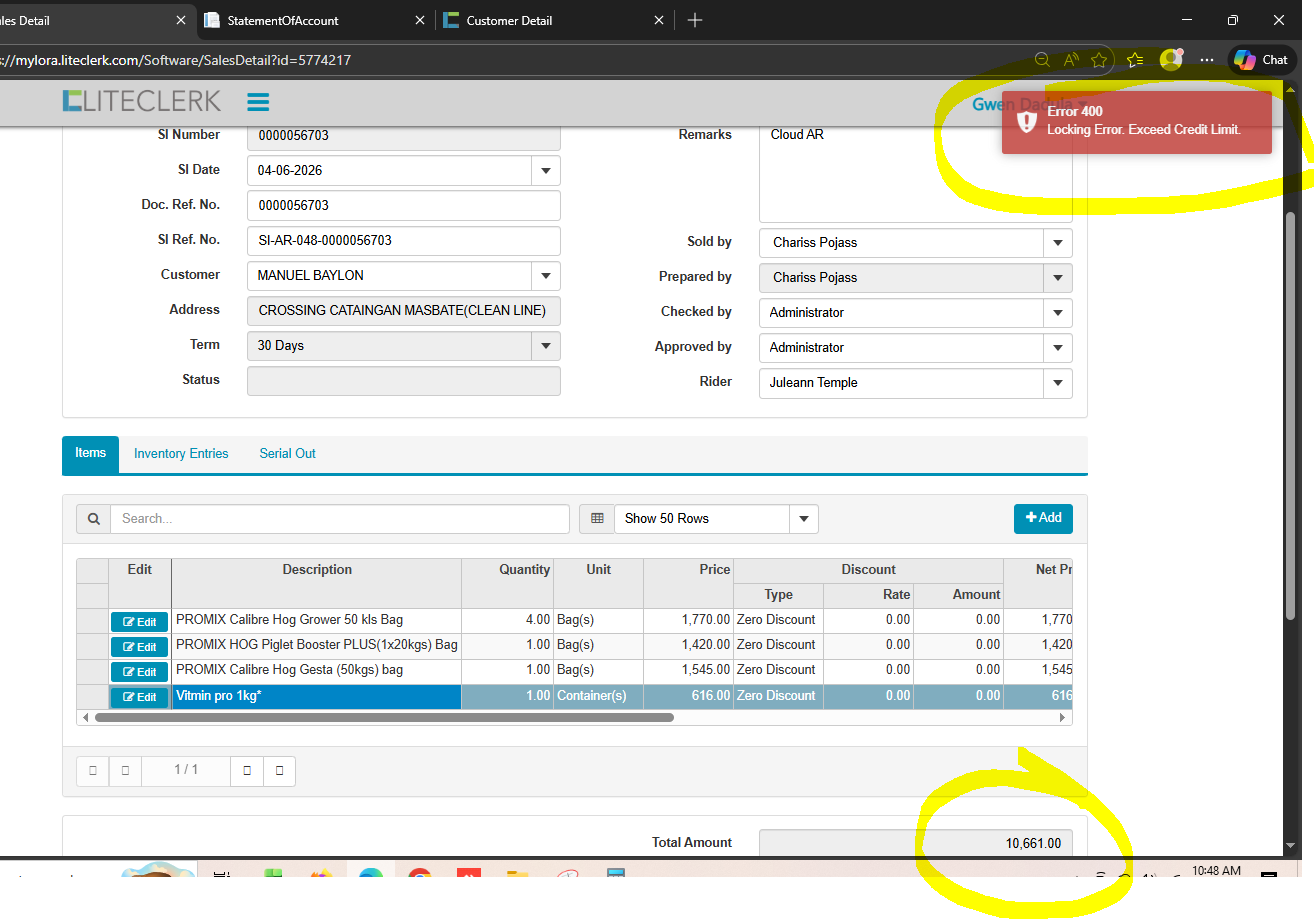
Task: Switch to the Inventory Entries tab
Action: pos(181,454)
